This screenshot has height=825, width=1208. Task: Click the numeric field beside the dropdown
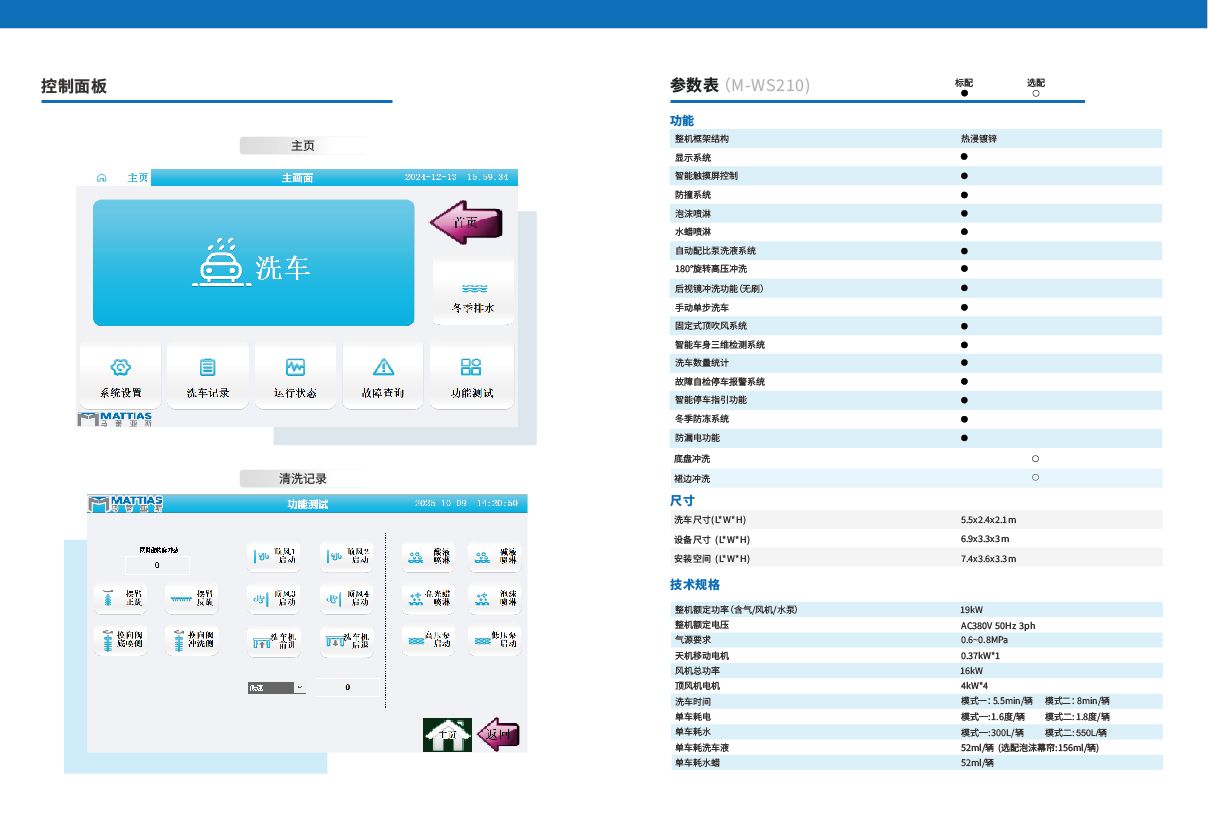coord(347,688)
